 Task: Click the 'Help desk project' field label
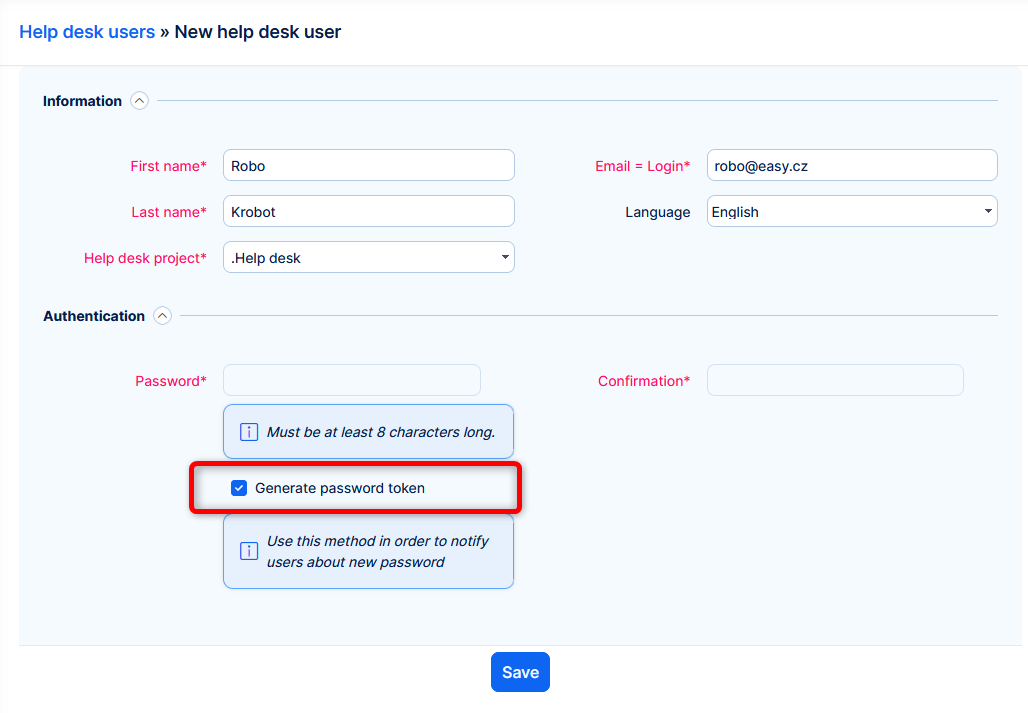click(145, 258)
